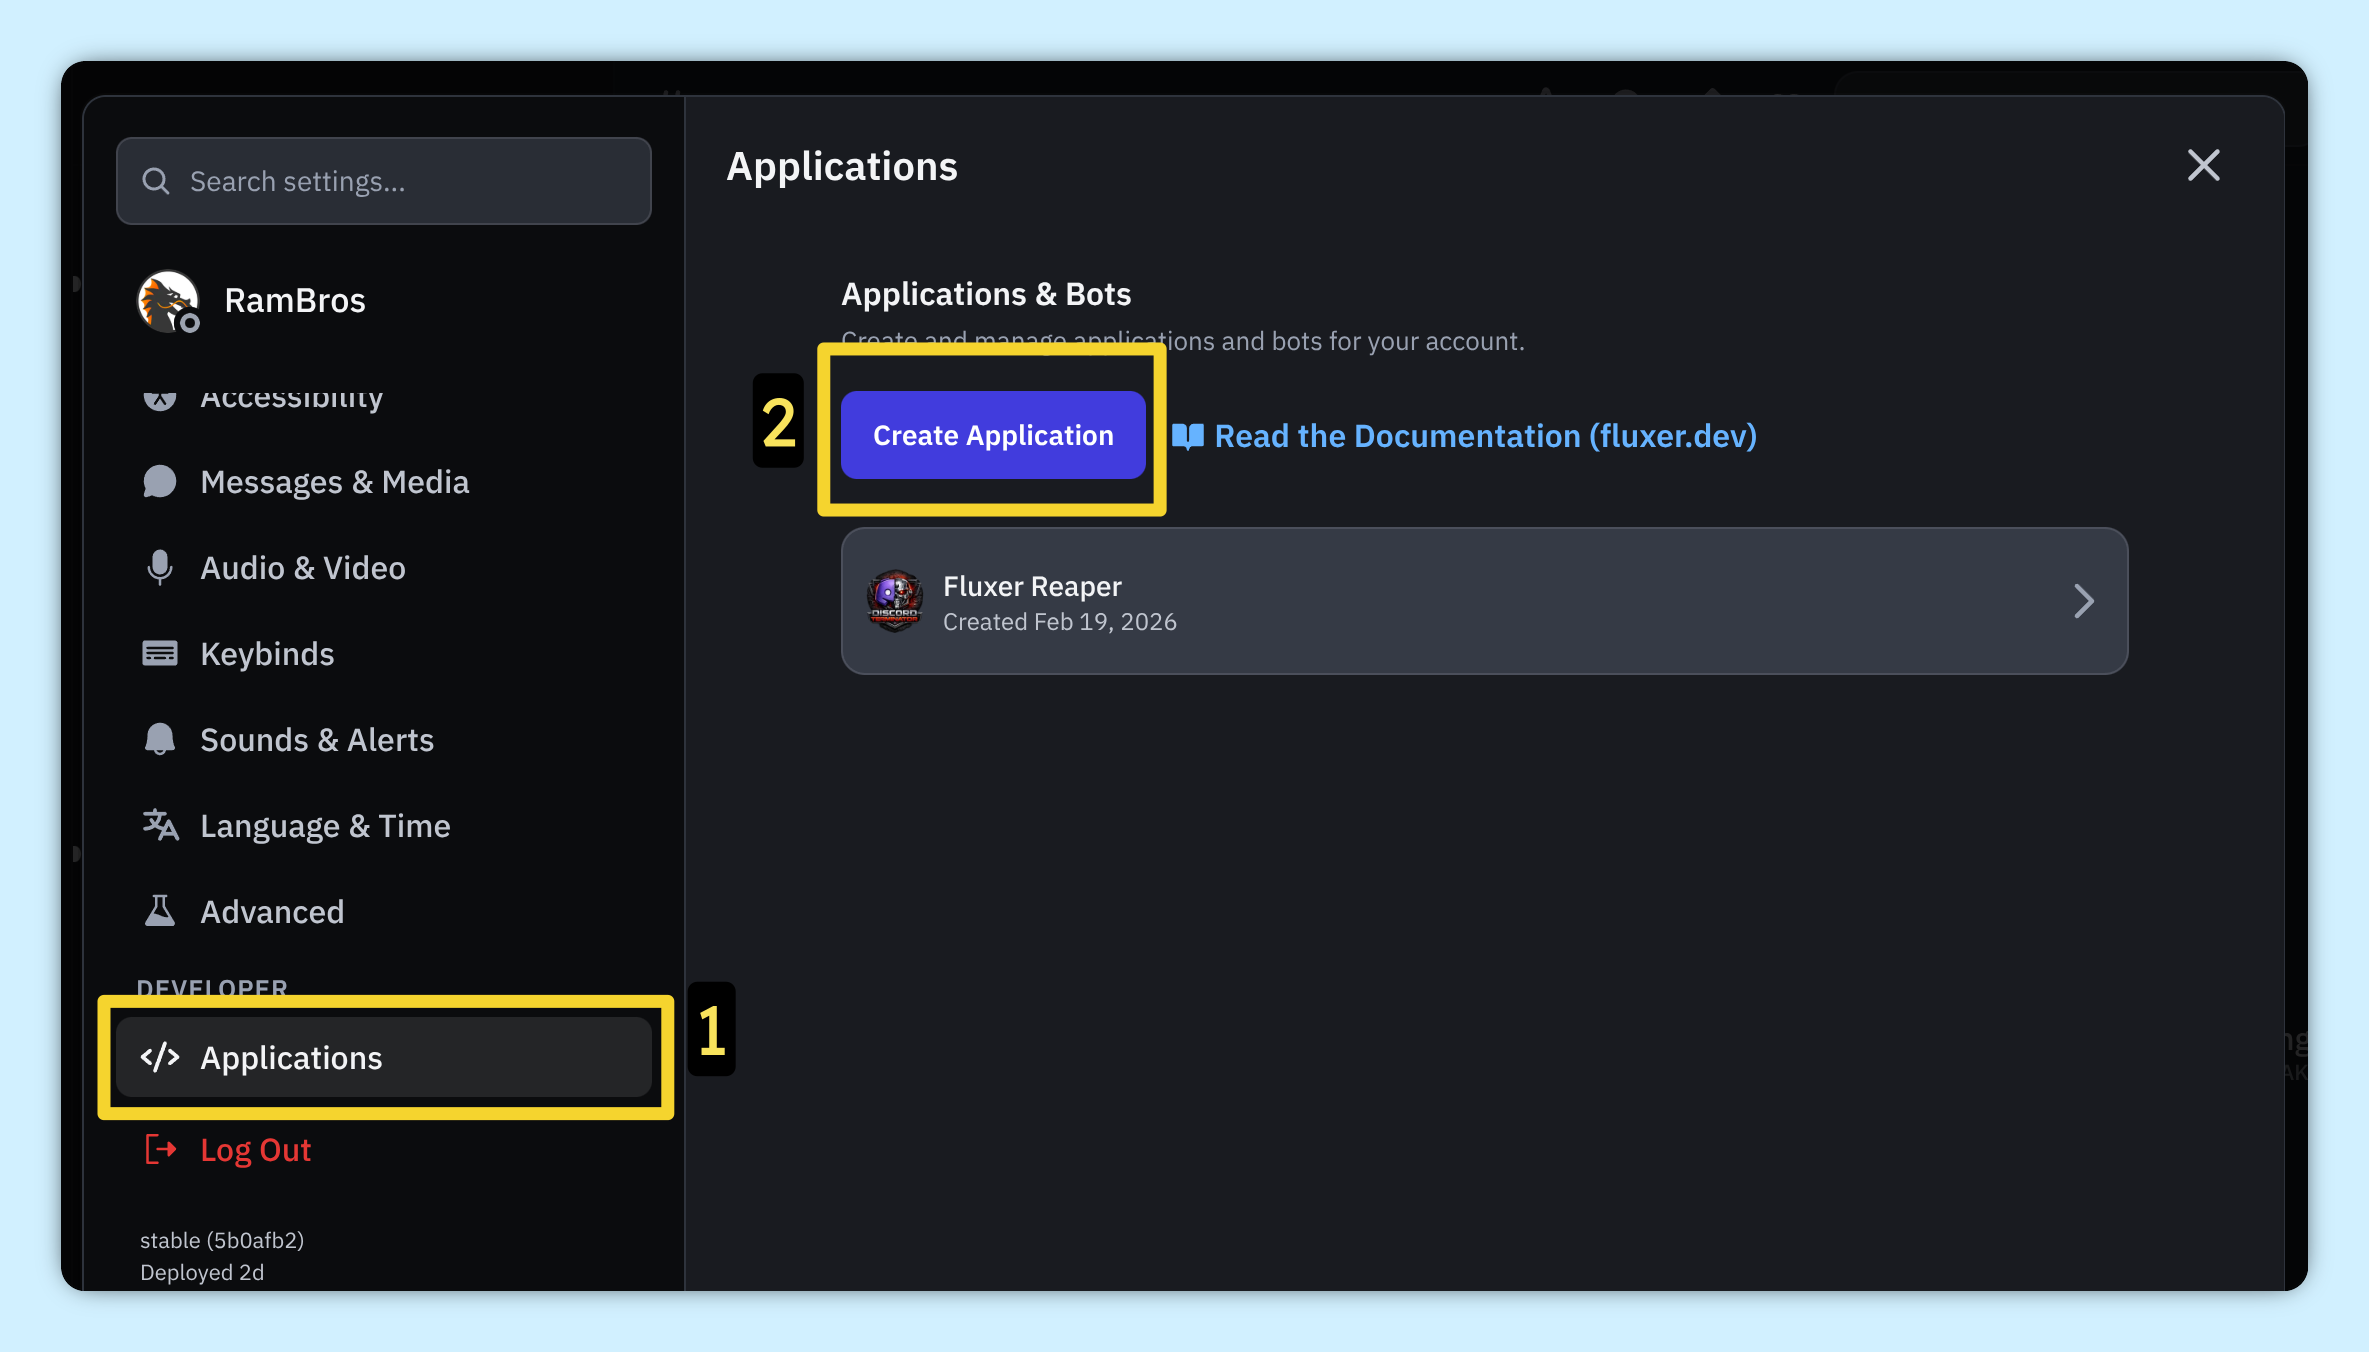Screen dimensions: 2369x1352
Task: Close the settings dialog with X
Action: 2204,165
